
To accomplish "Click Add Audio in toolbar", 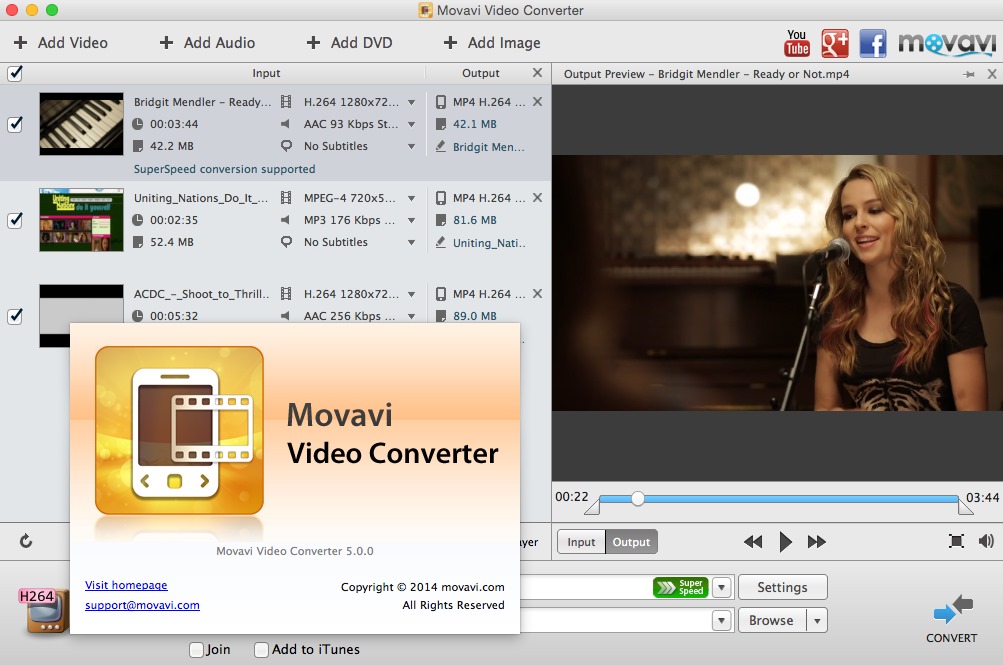I will pos(207,43).
